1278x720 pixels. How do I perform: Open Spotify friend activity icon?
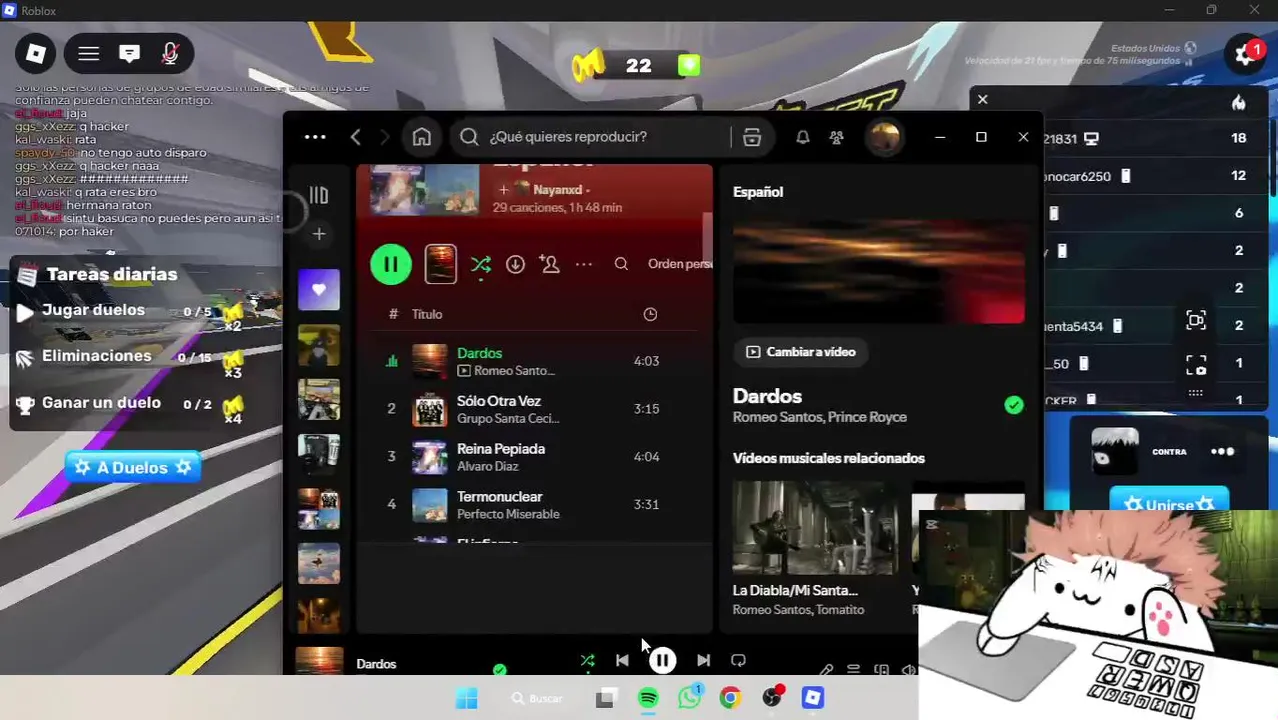837,137
